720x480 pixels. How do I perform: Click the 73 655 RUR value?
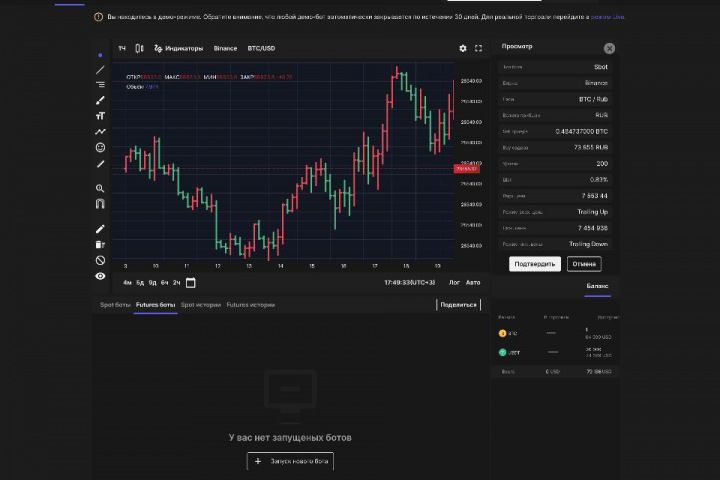pos(591,147)
